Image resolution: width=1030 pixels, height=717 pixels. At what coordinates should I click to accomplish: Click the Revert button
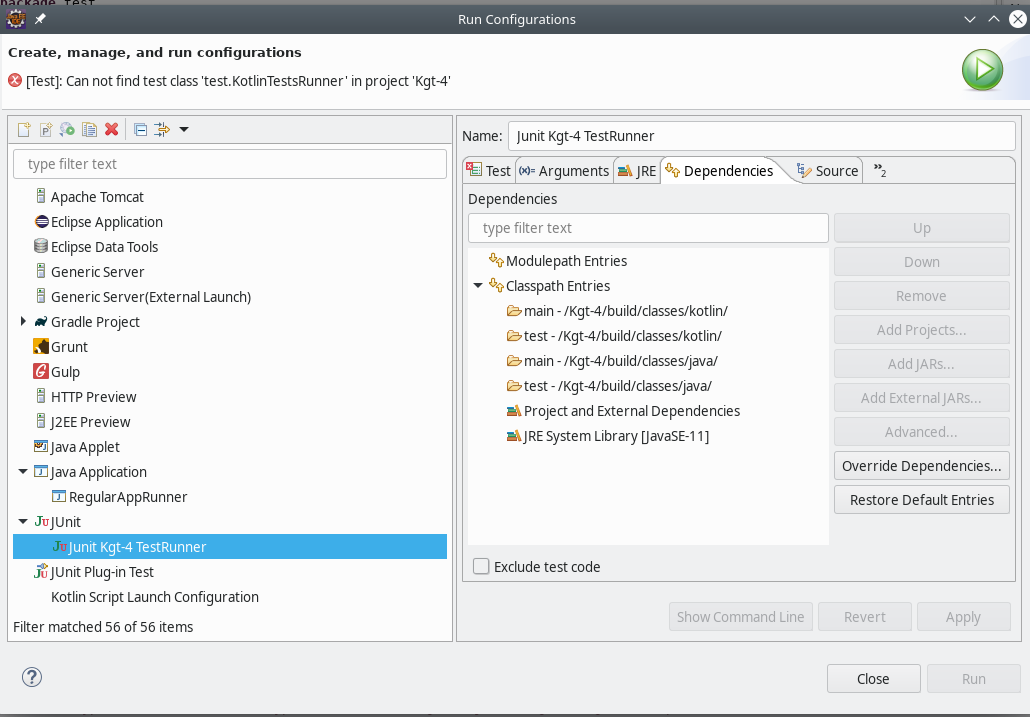(864, 617)
